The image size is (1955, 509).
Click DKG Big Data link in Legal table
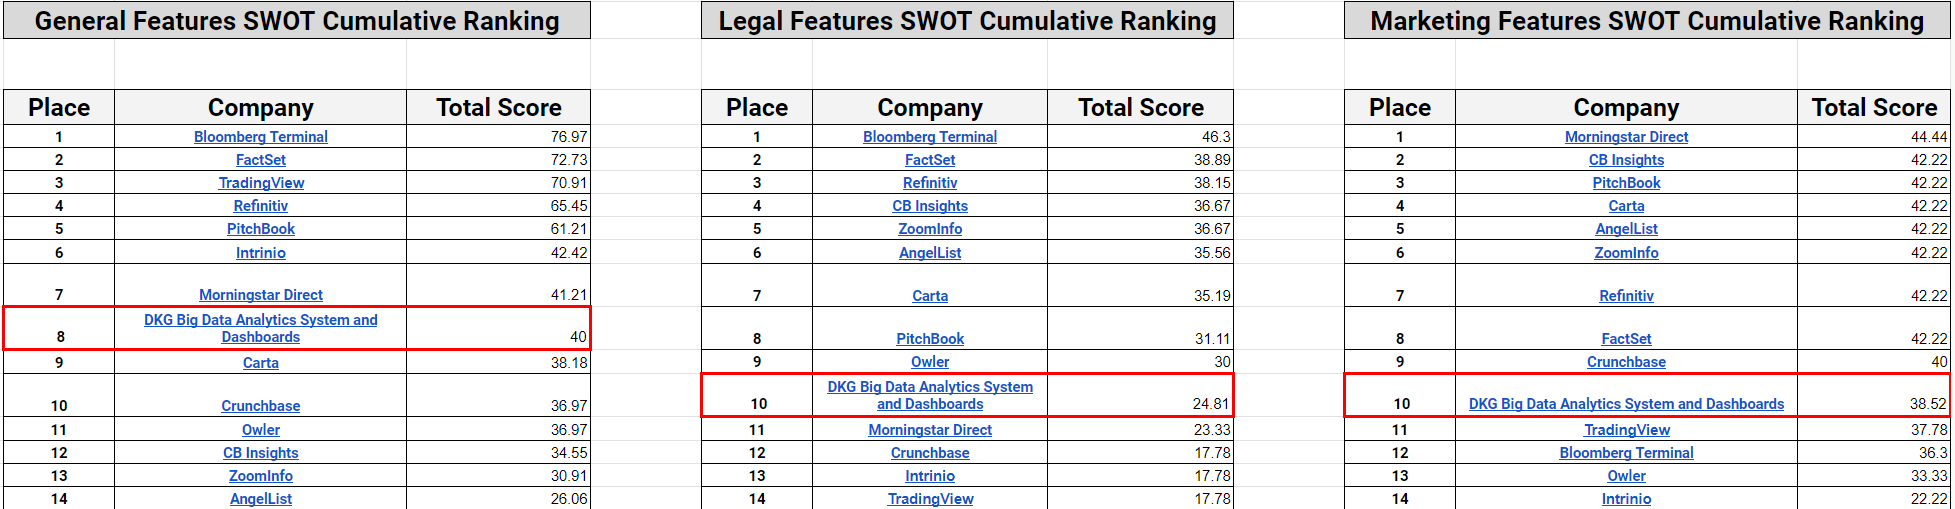tap(929, 395)
